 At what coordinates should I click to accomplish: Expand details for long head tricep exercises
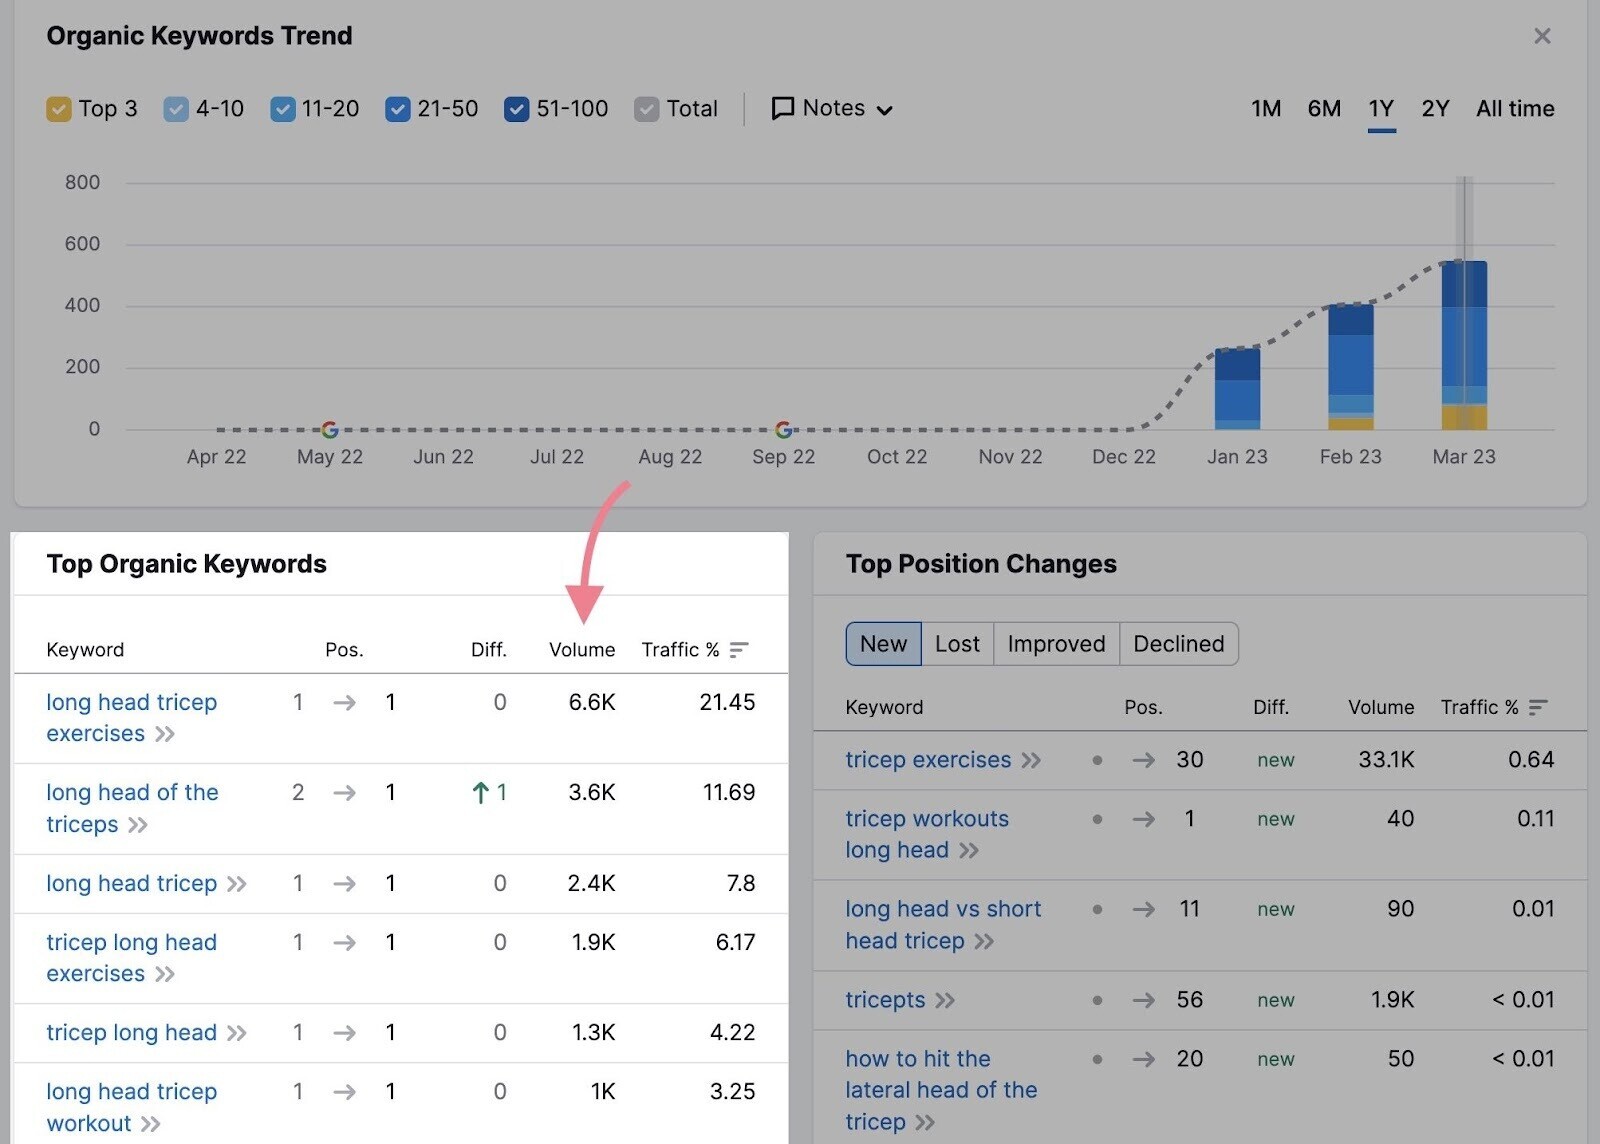pos(166,734)
